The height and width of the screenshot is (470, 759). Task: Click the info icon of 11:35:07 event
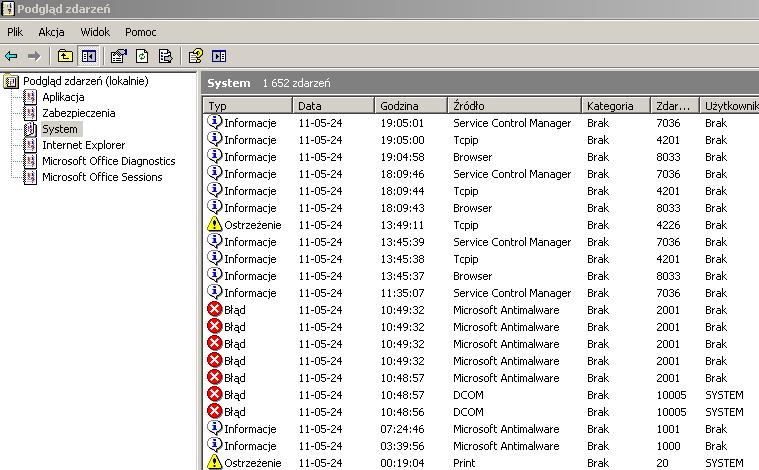(214, 291)
